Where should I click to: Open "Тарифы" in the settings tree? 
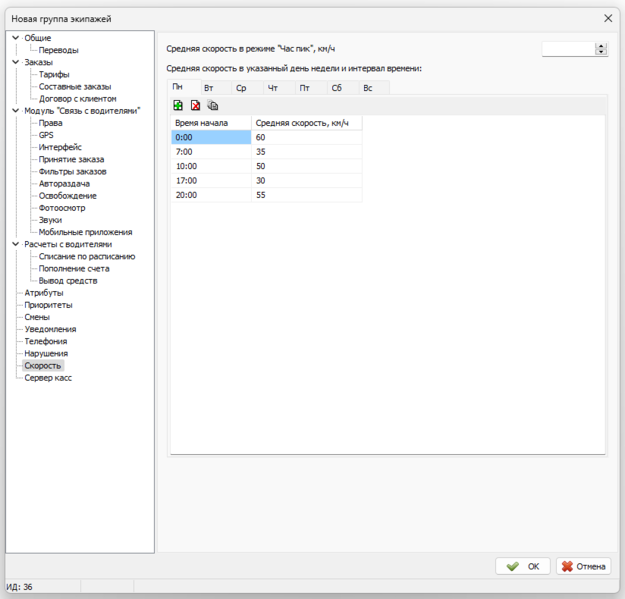[x=54, y=74]
